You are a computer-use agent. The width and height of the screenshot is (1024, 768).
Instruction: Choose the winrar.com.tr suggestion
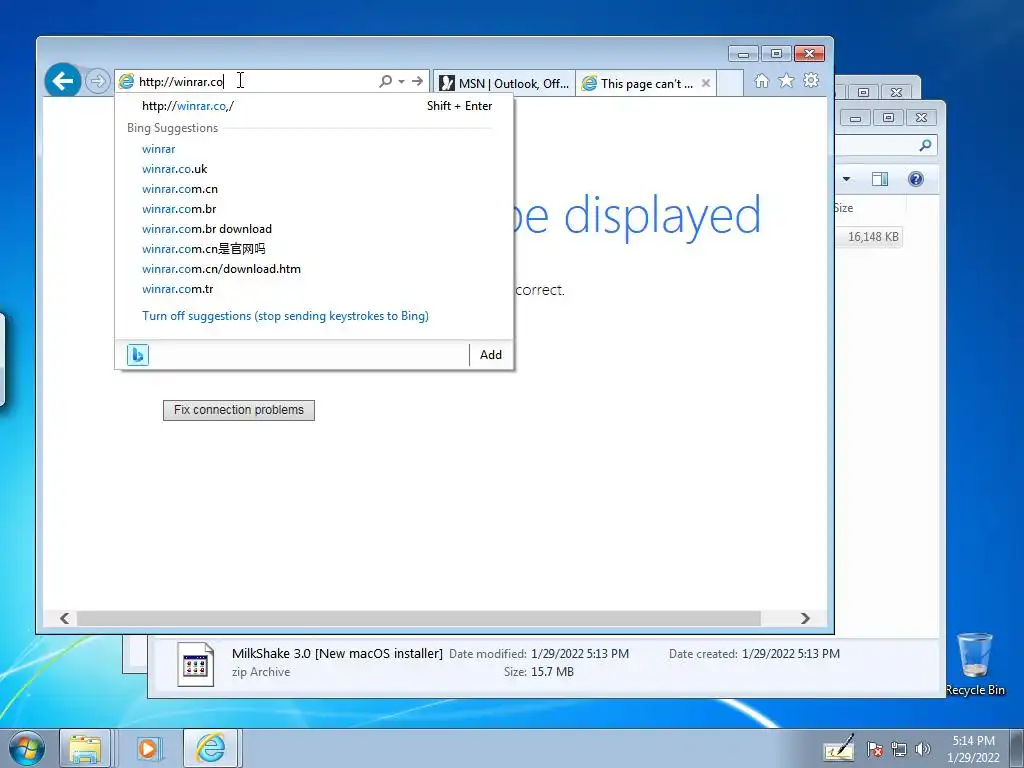pos(178,289)
